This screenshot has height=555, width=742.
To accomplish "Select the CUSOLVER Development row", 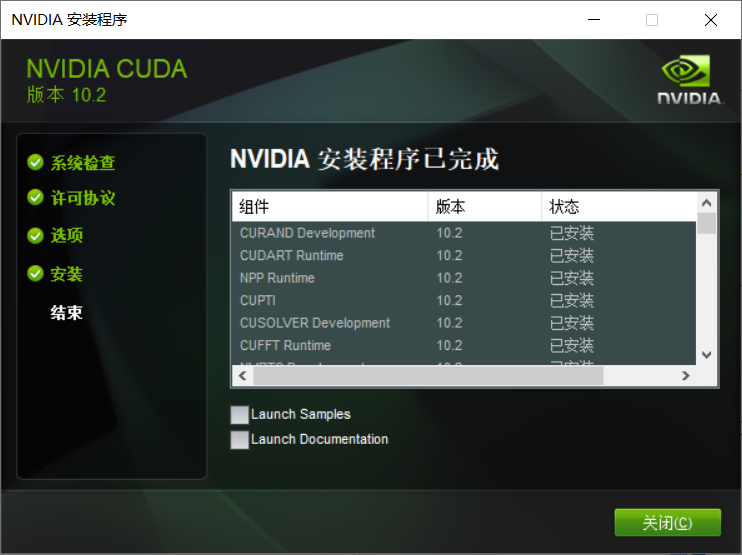I will [464, 323].
